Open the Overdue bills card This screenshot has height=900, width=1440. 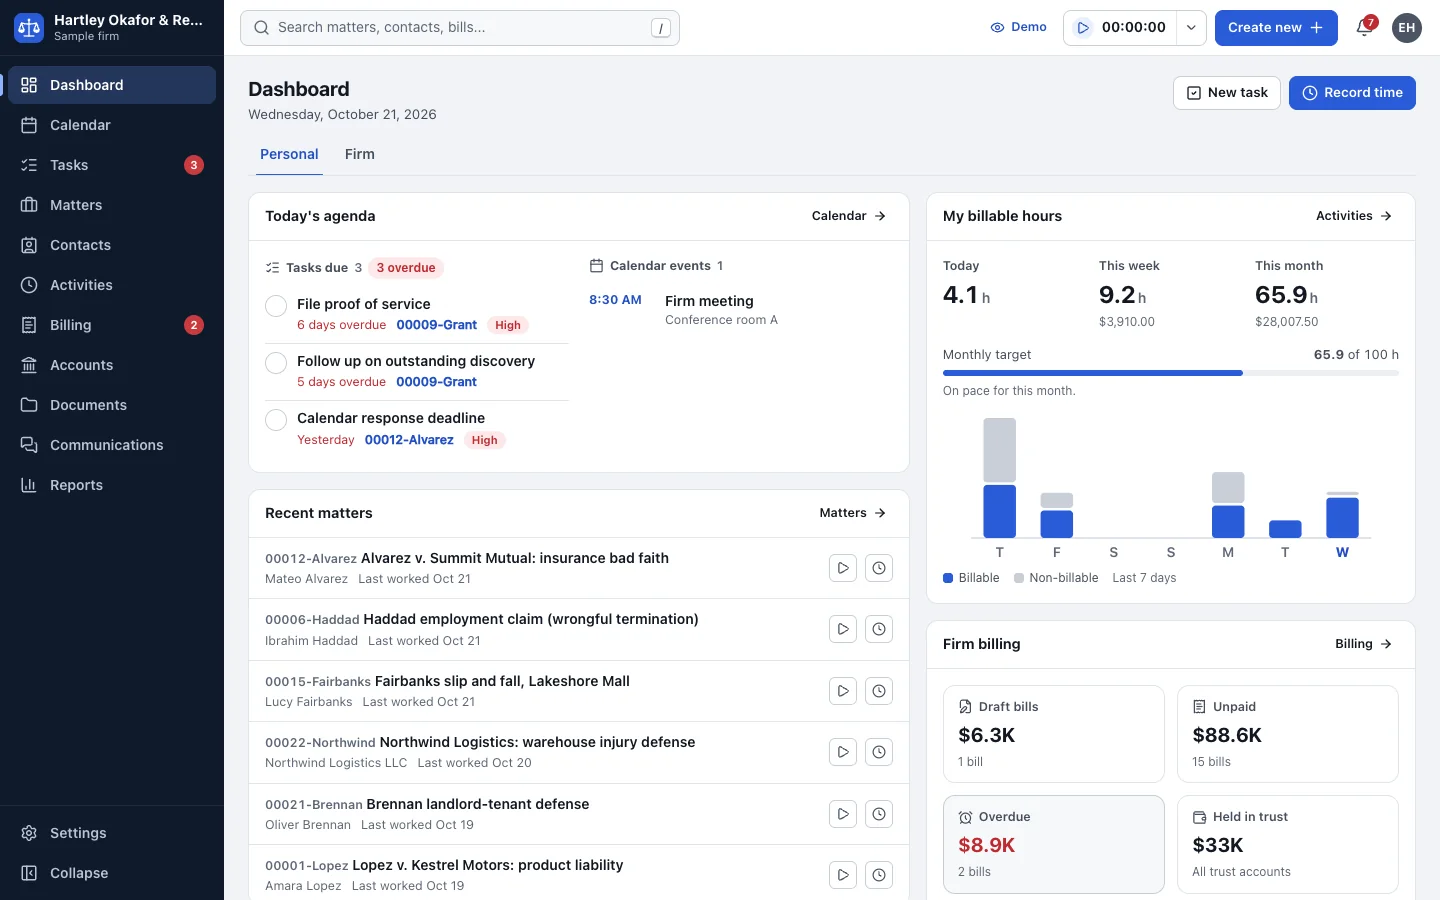click(1054, 844)
